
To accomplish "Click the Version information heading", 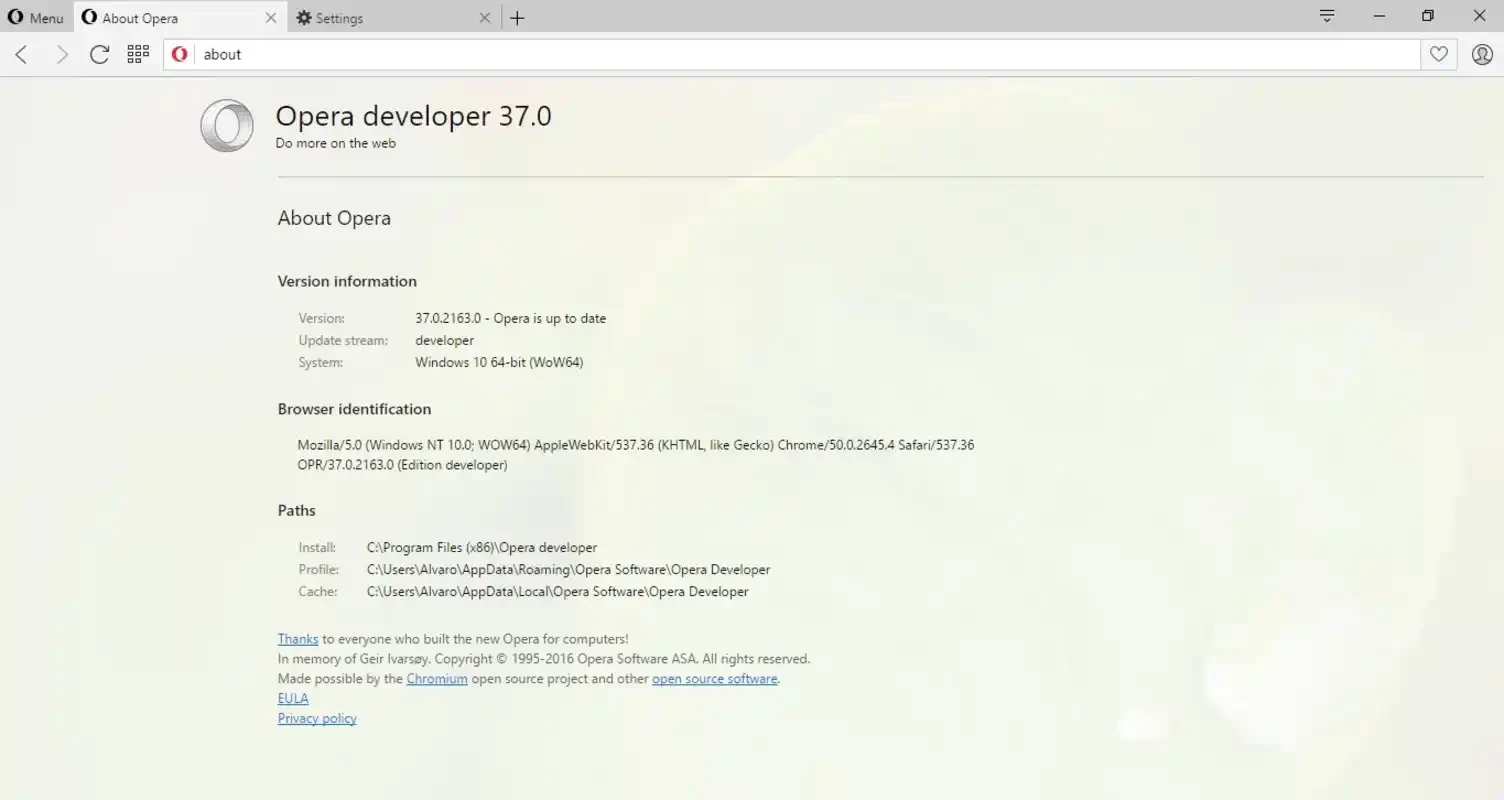I will tap(347, 281).
